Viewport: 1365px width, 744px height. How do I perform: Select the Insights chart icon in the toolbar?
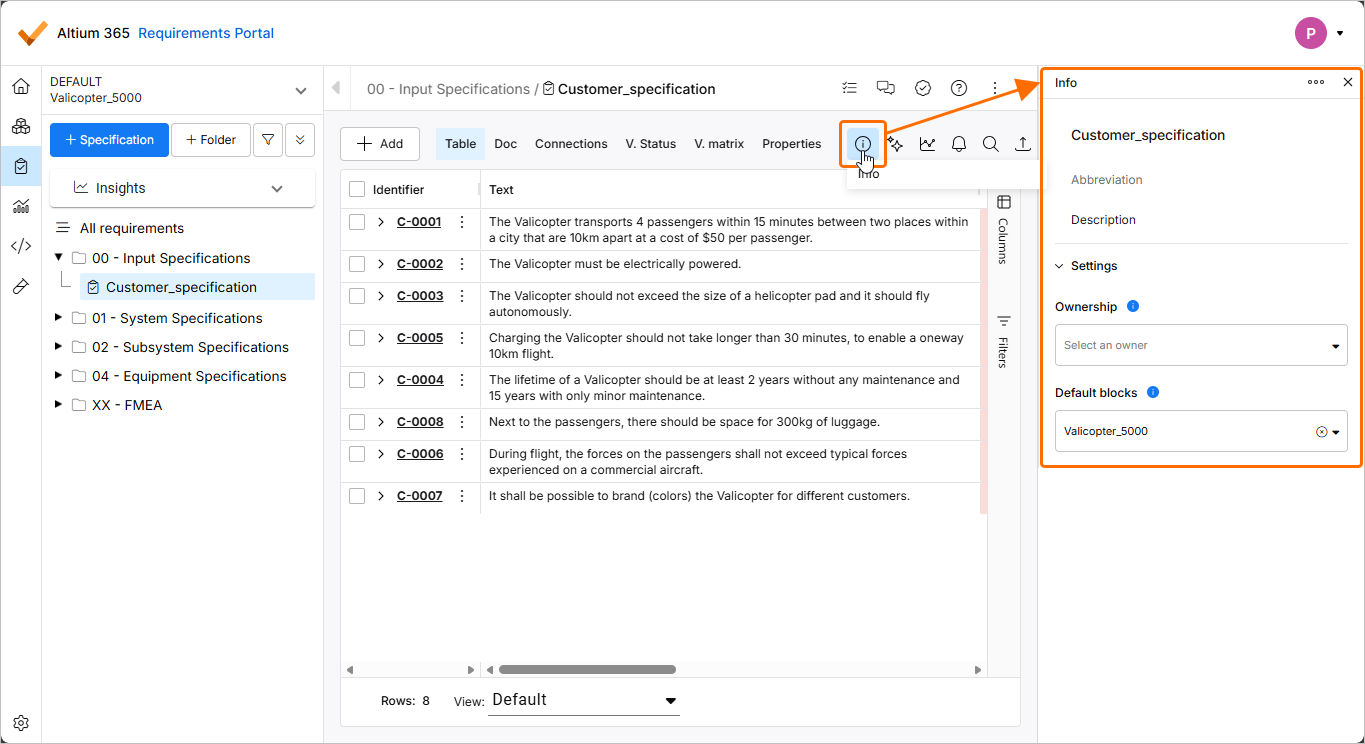(927, 143)
